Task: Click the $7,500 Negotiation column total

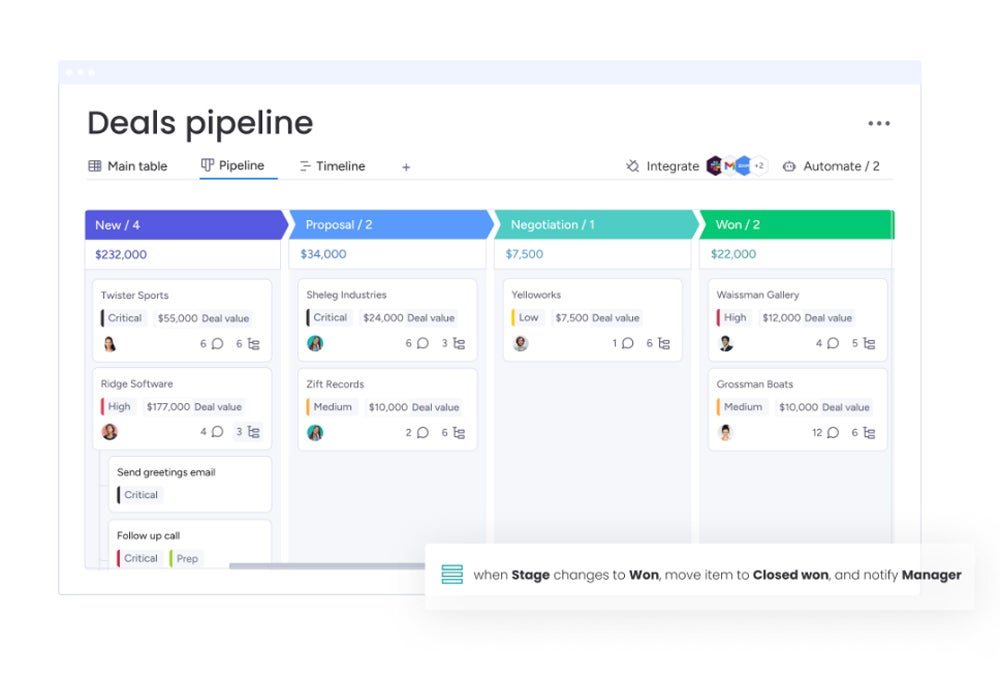Action: [524, 254]
